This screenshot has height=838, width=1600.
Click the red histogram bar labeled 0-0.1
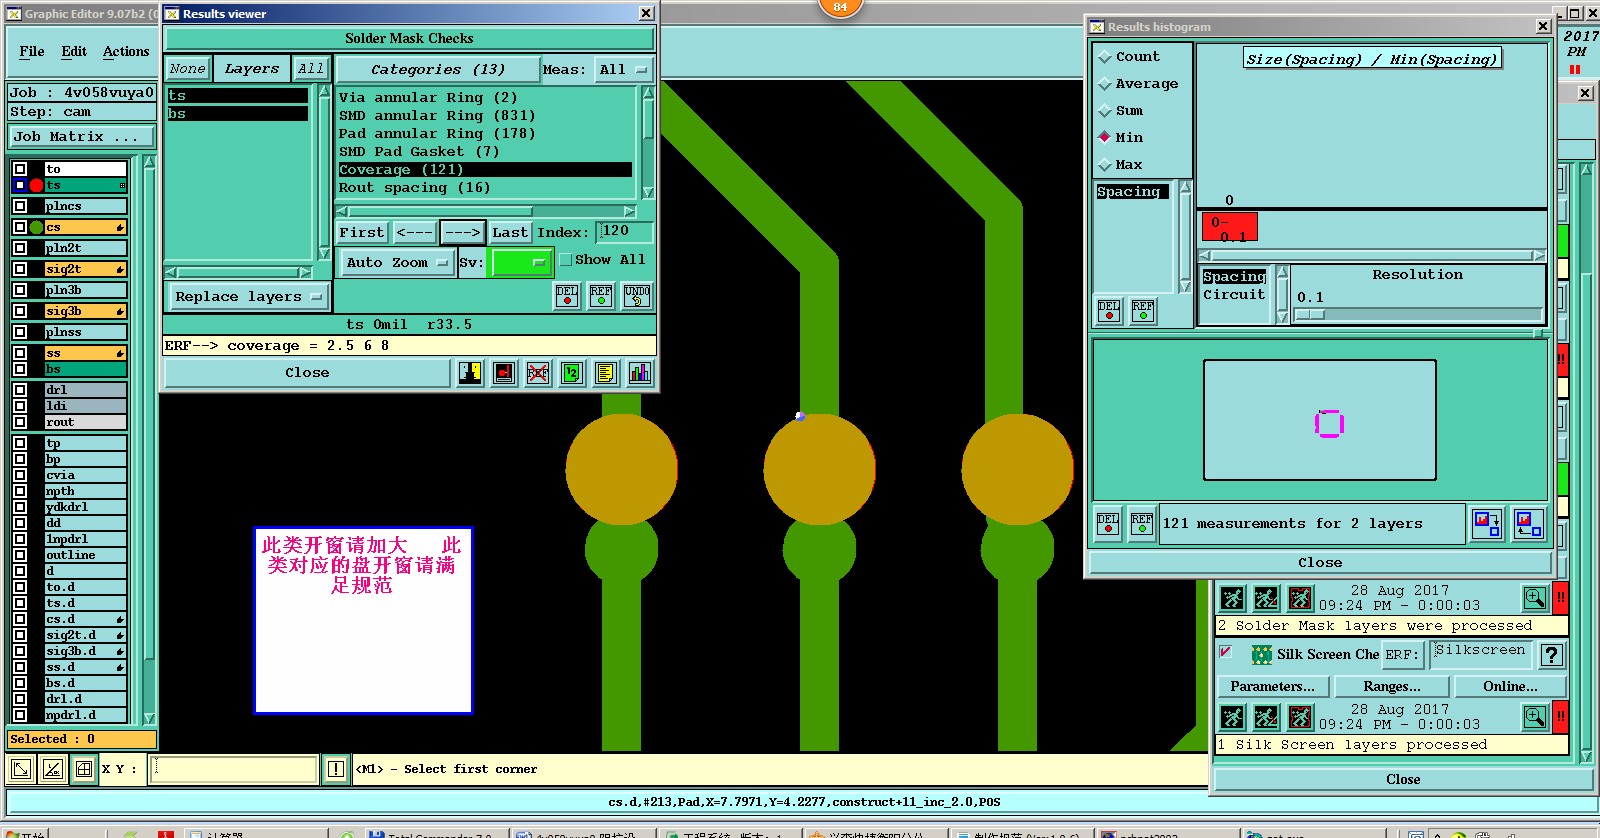1229,227
